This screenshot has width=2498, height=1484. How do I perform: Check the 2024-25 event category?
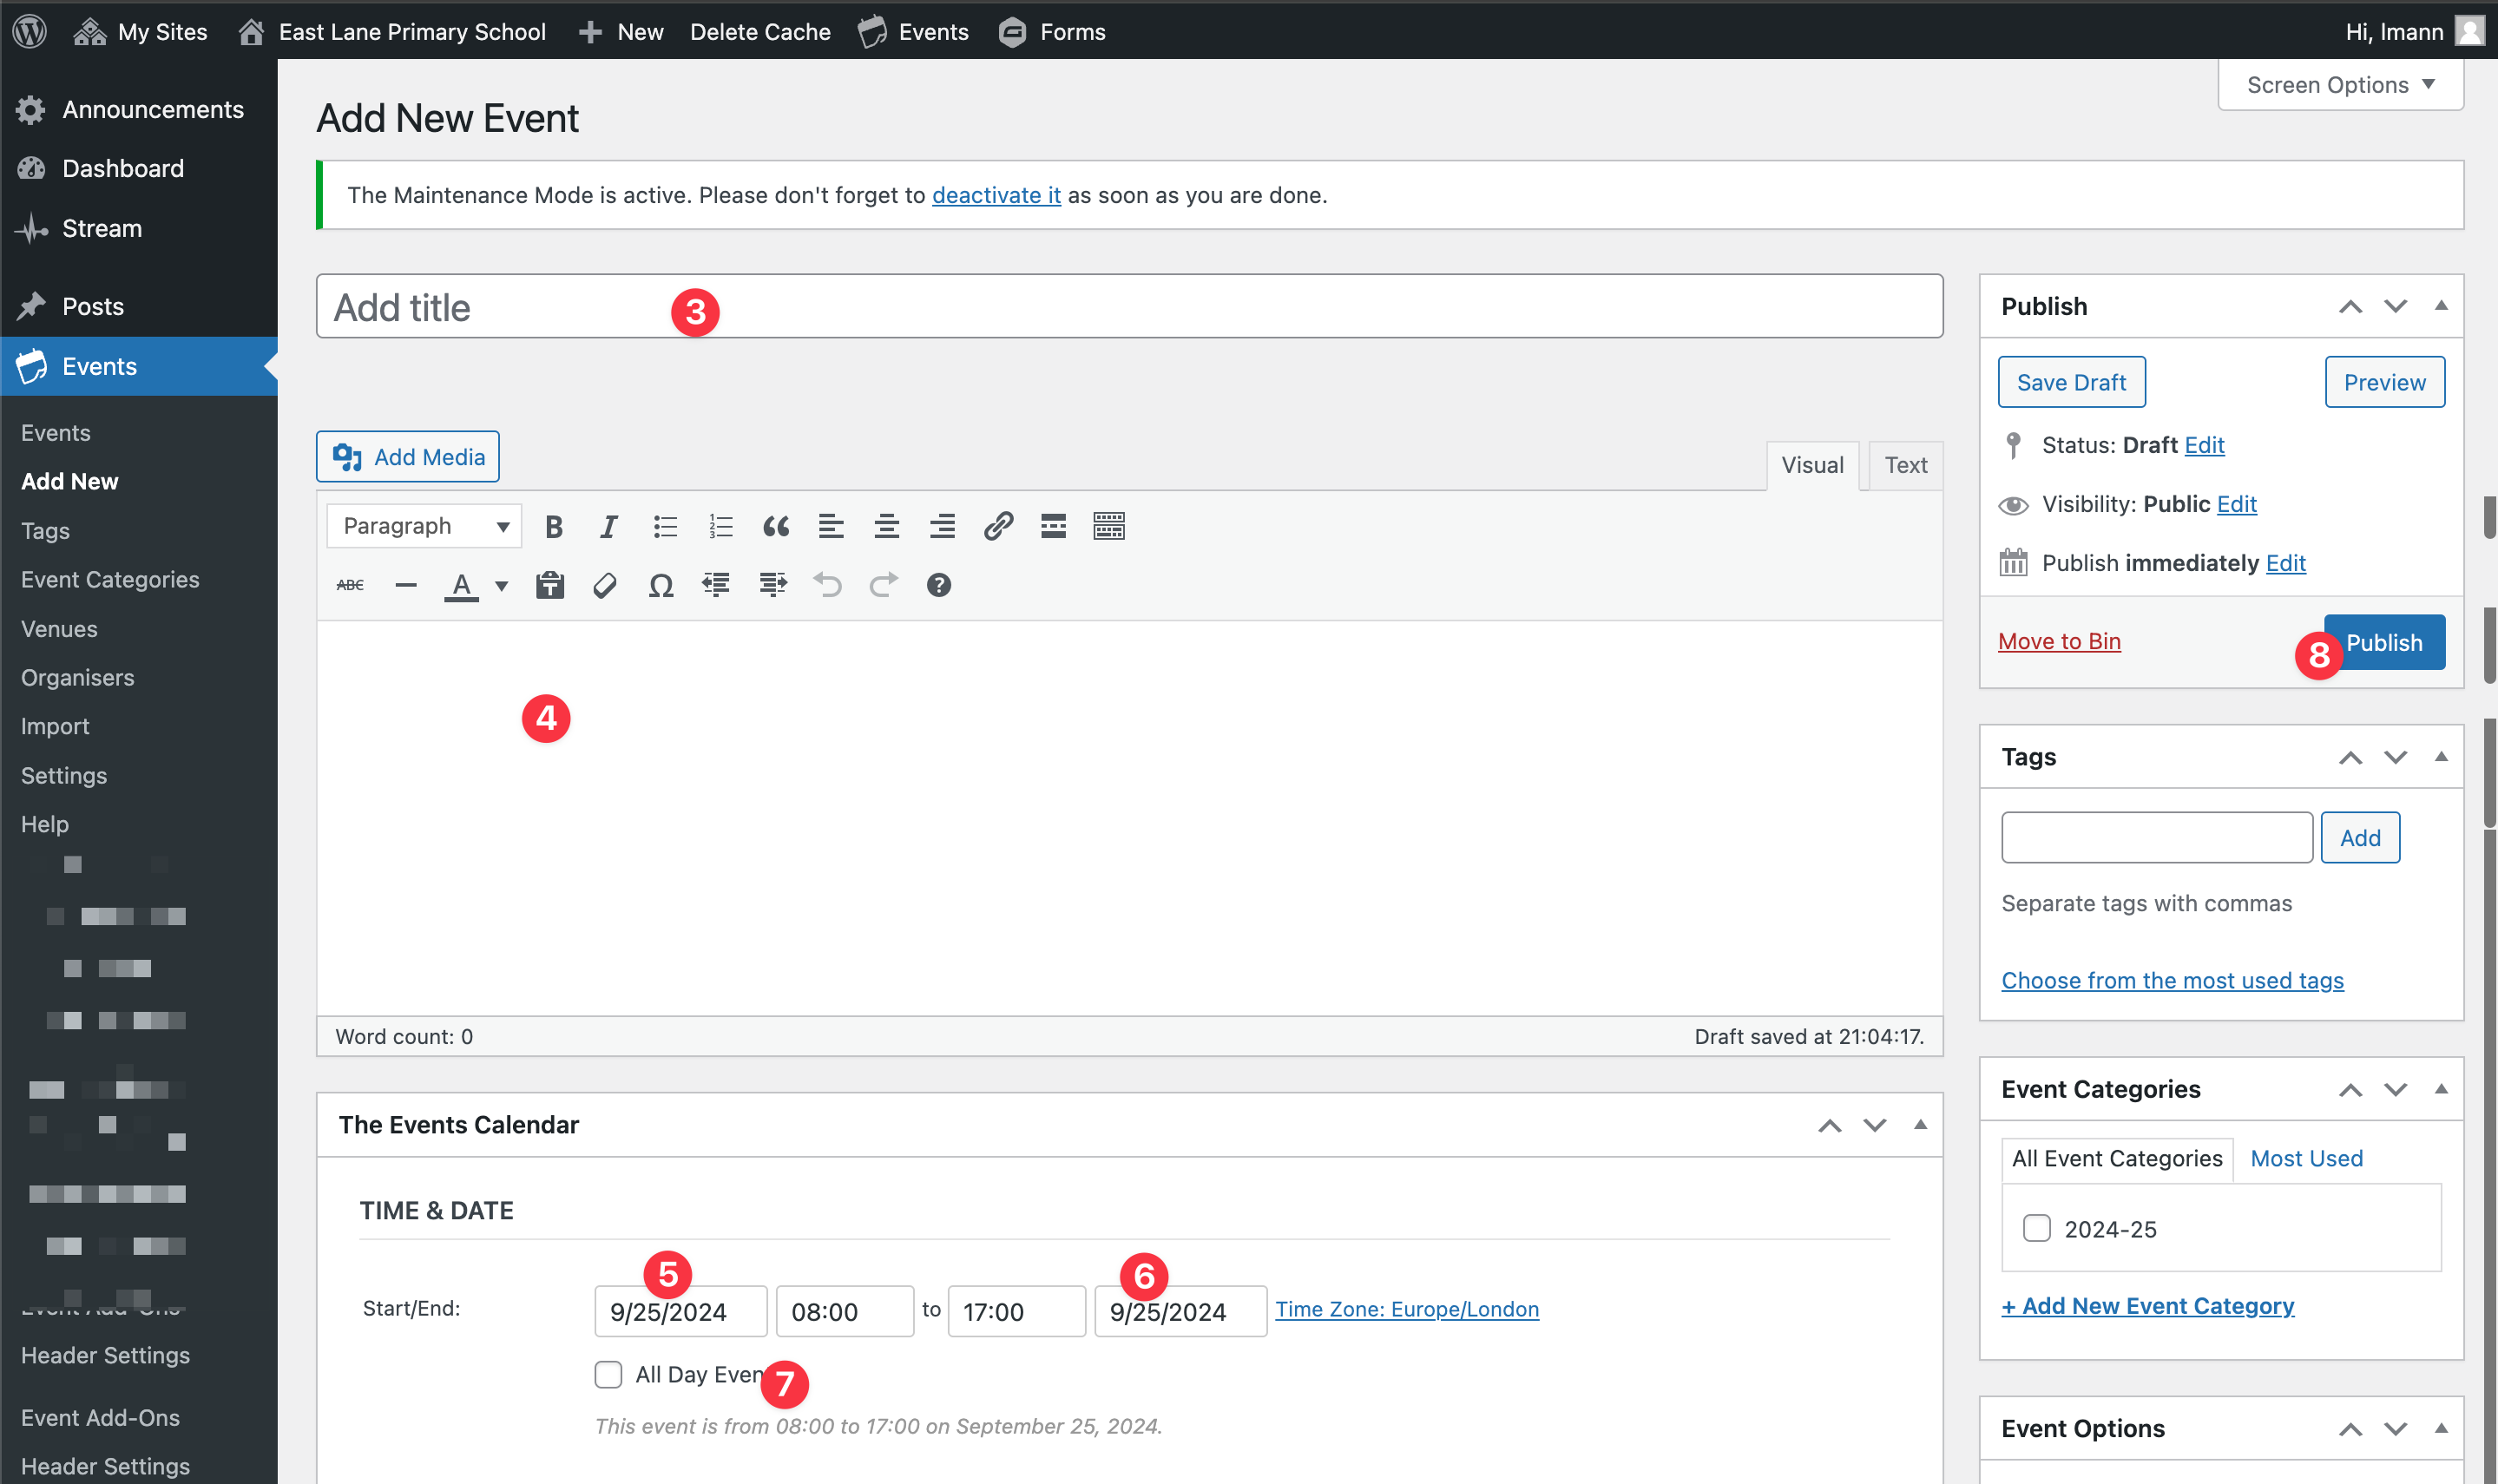pyautogui.click(x=2036, y=1228)
